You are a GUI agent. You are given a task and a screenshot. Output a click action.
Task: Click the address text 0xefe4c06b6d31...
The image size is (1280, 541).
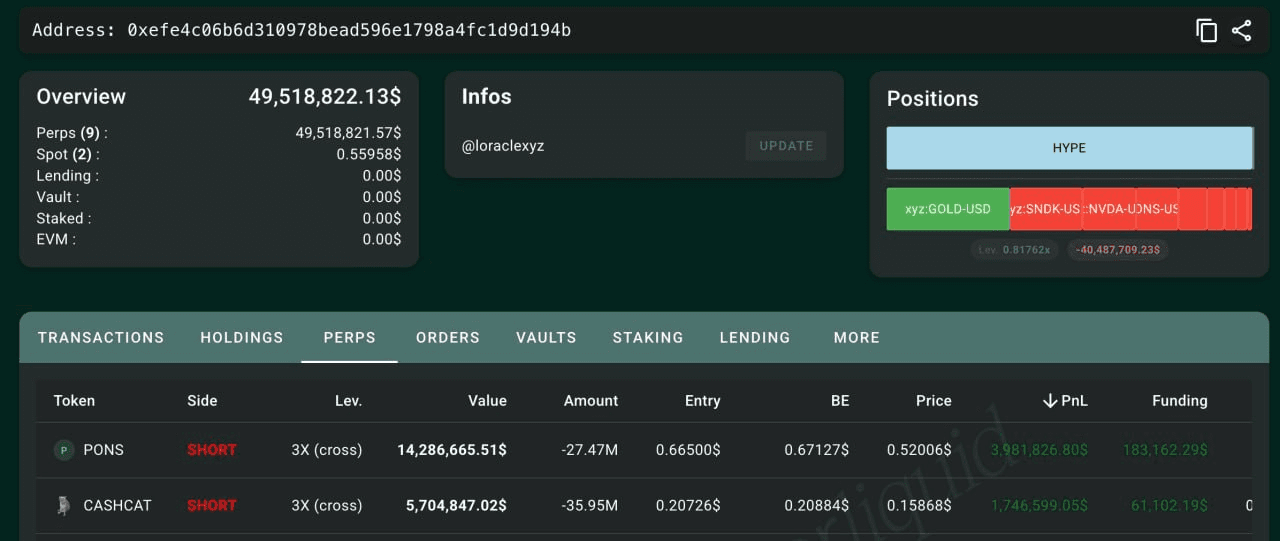349,30
